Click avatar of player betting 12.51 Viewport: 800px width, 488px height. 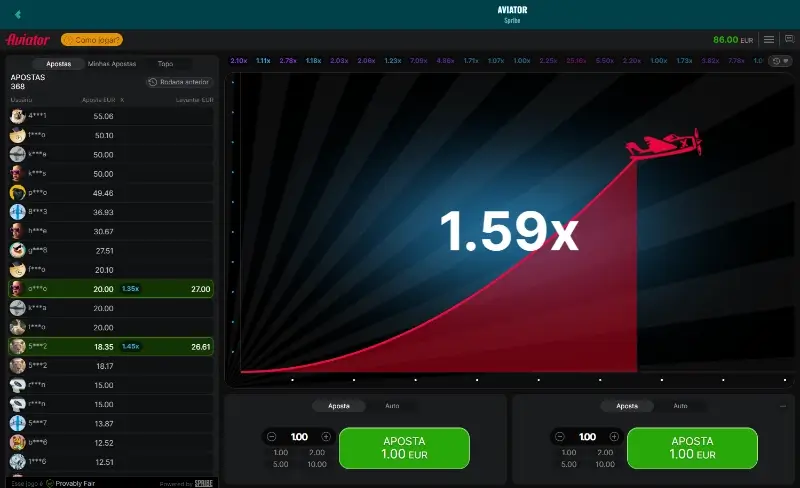(x=18, y=462)
